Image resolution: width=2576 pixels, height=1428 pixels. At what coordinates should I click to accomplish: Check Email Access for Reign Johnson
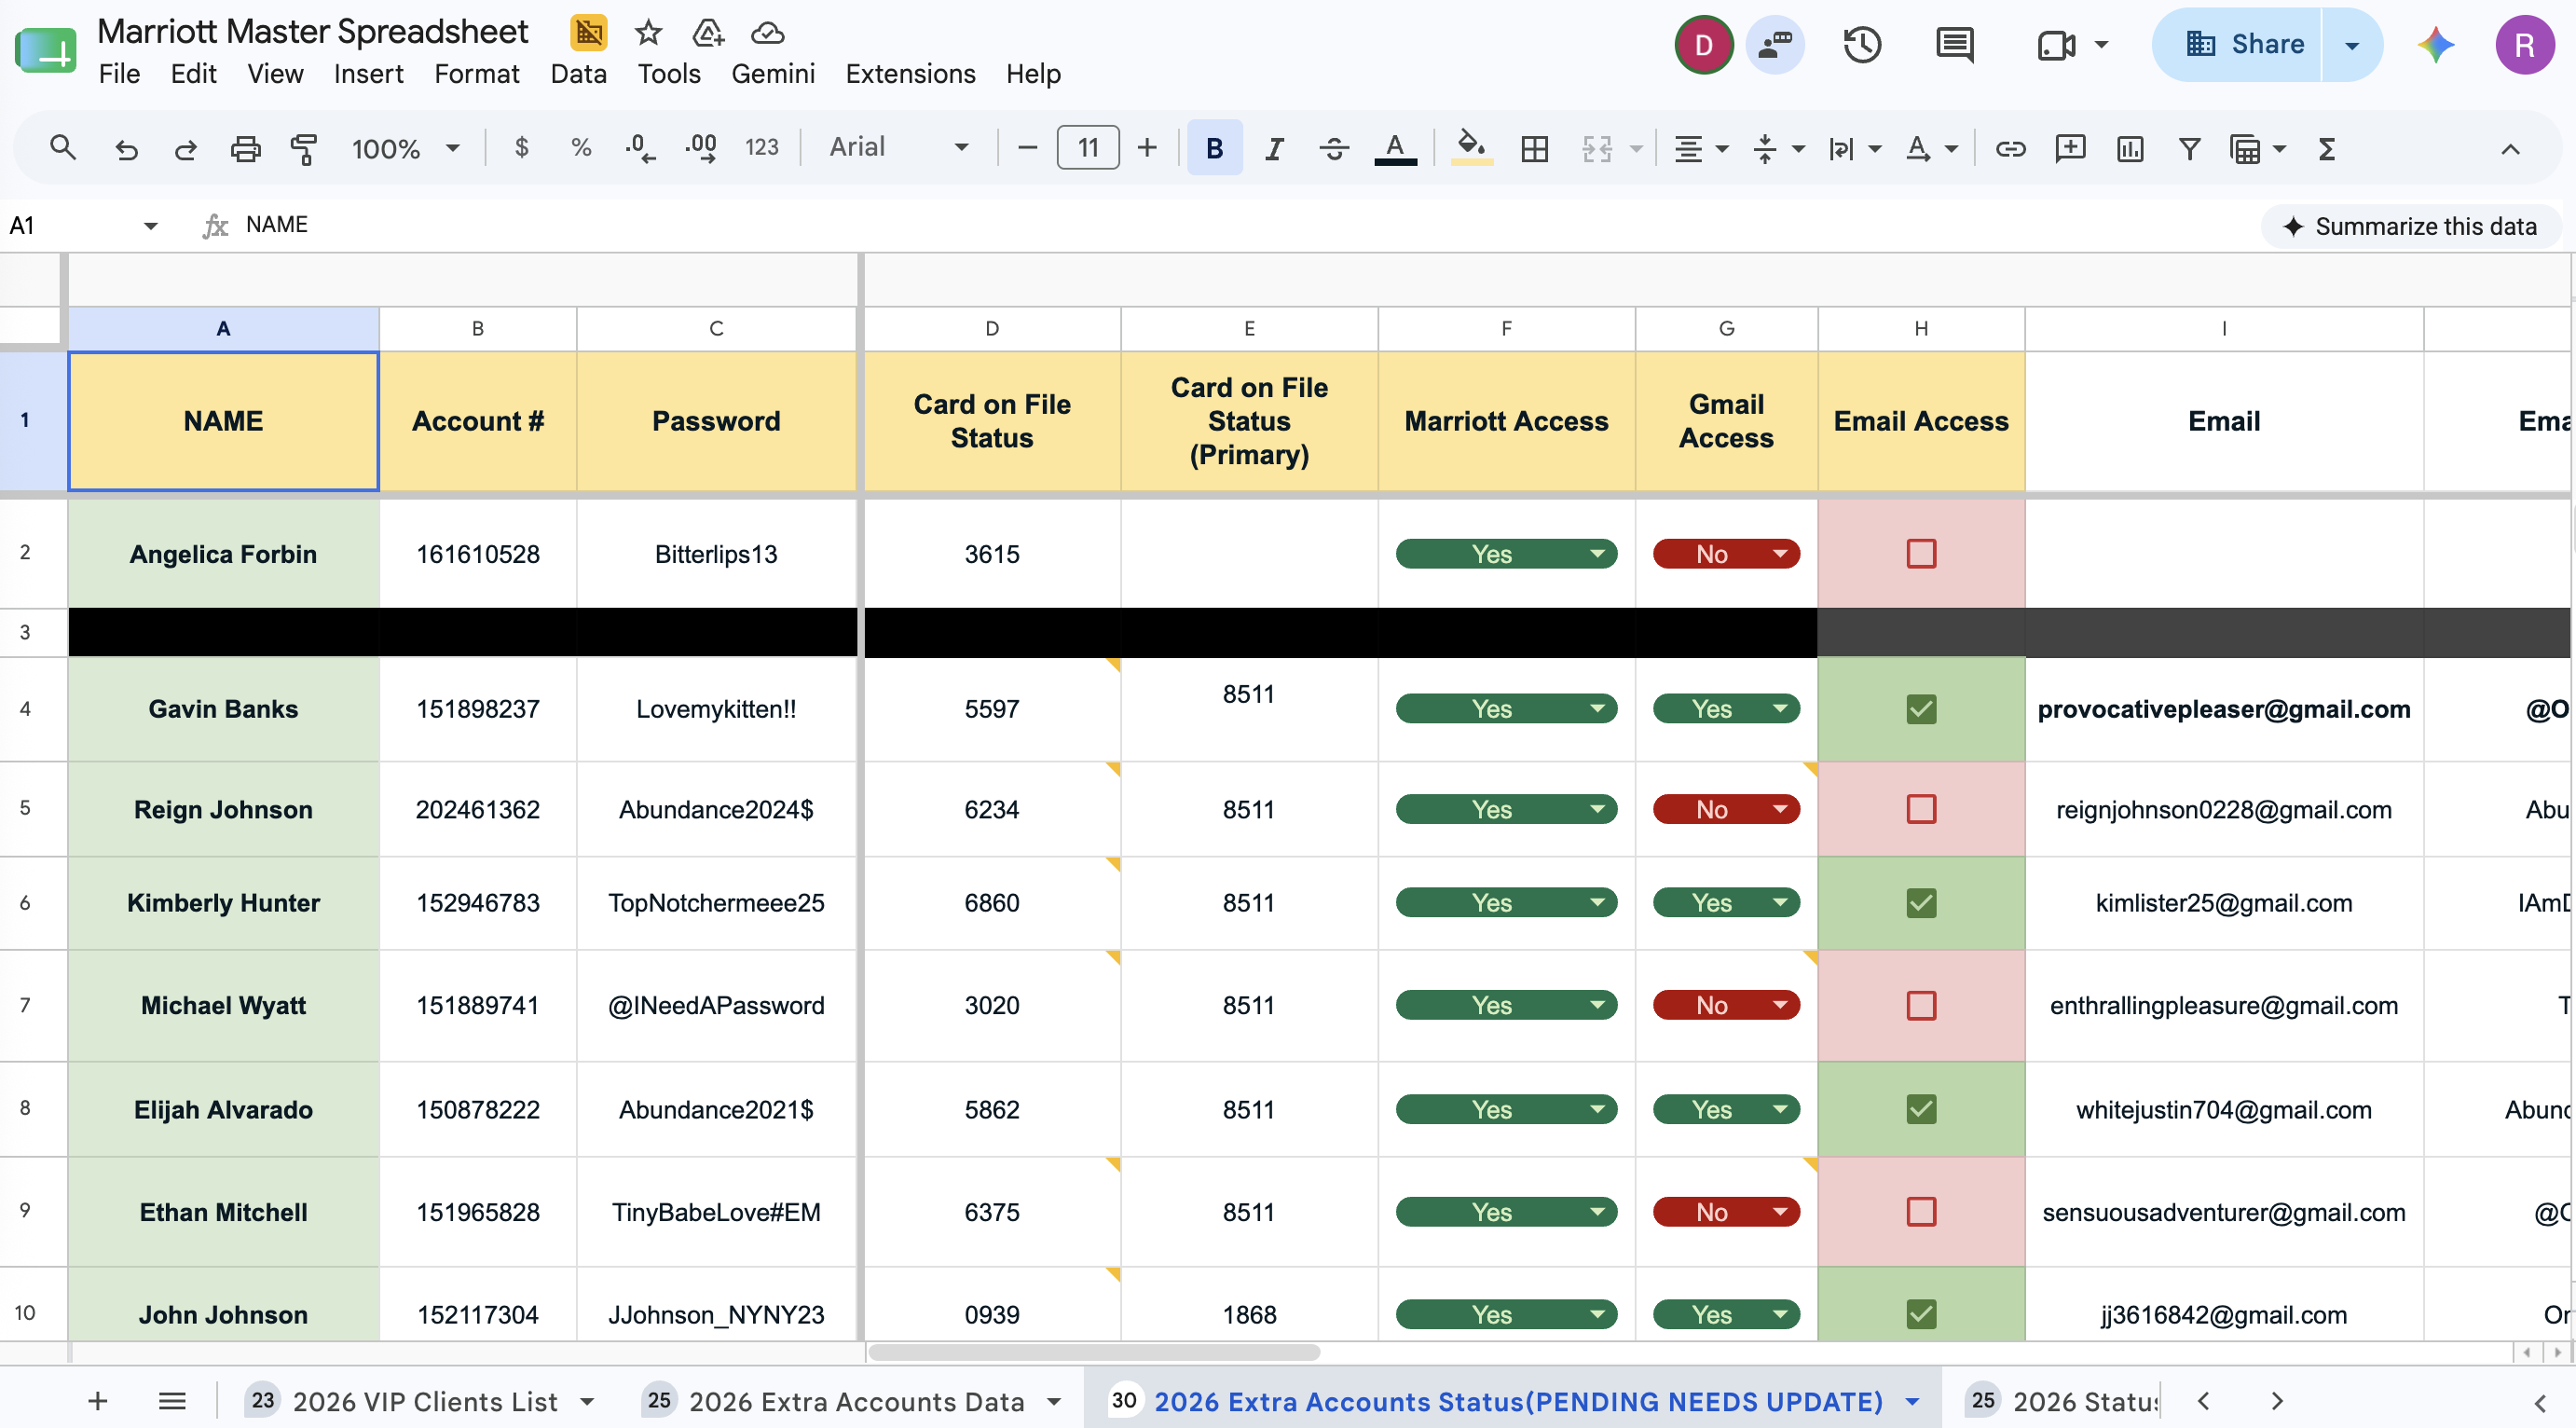tap(1921, 809)
